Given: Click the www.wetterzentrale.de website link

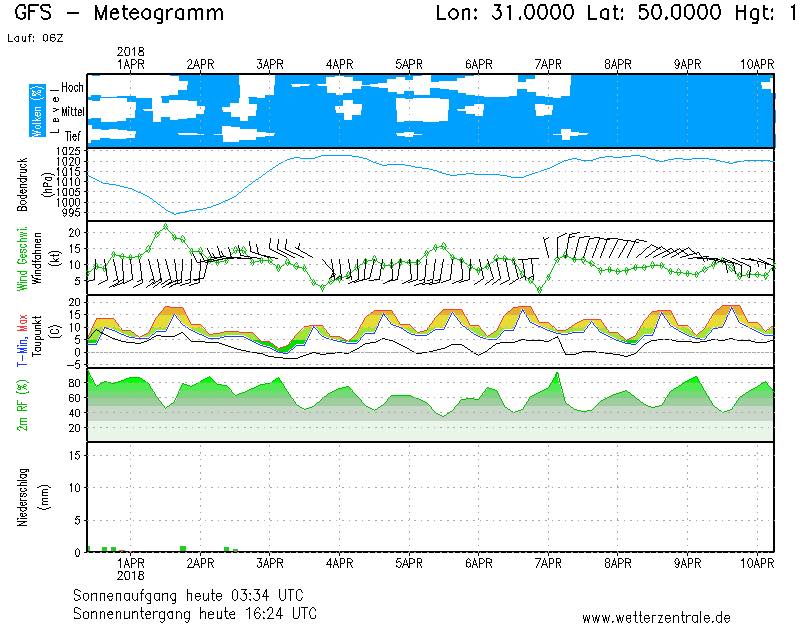Looking at the screenshot, I should pyautogui.click(x=656, y=617).
